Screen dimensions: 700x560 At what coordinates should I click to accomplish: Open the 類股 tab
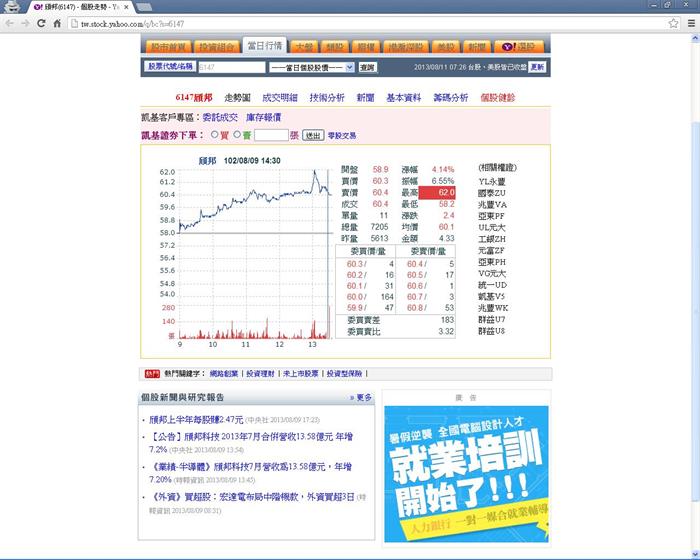tap(335, 47)
